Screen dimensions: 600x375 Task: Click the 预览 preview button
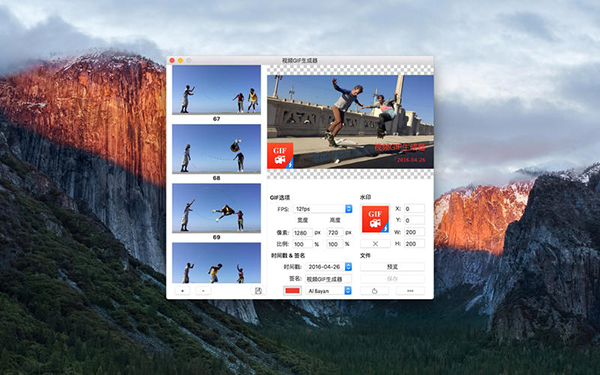(x=392, y=267)
